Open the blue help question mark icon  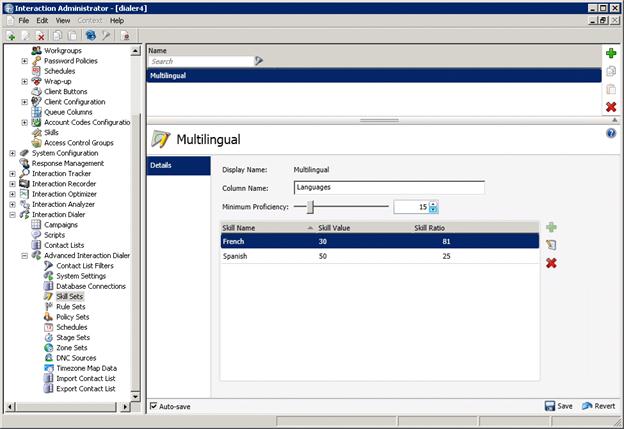click(x=610, y=133)
